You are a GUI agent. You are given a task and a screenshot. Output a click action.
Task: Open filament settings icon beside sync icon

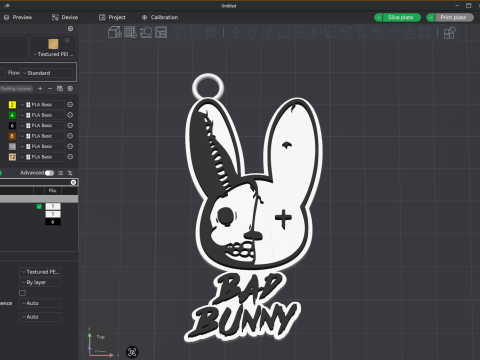70,88
